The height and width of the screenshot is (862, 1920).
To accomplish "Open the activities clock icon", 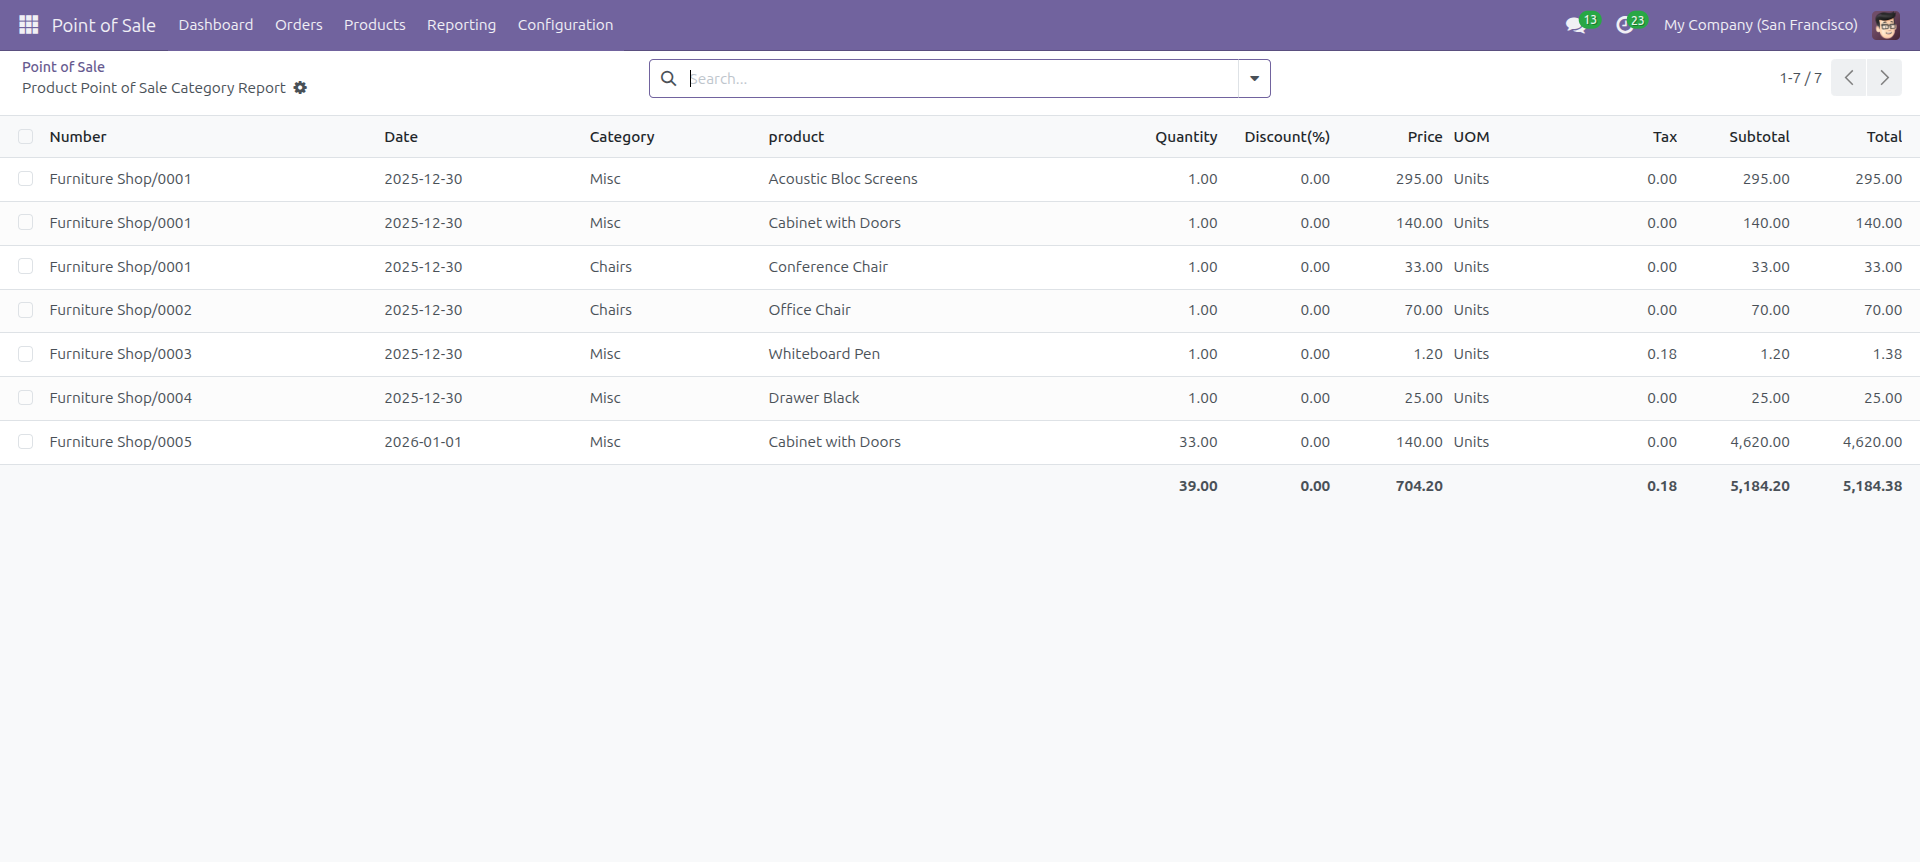I will click(x=1627, y=24).
